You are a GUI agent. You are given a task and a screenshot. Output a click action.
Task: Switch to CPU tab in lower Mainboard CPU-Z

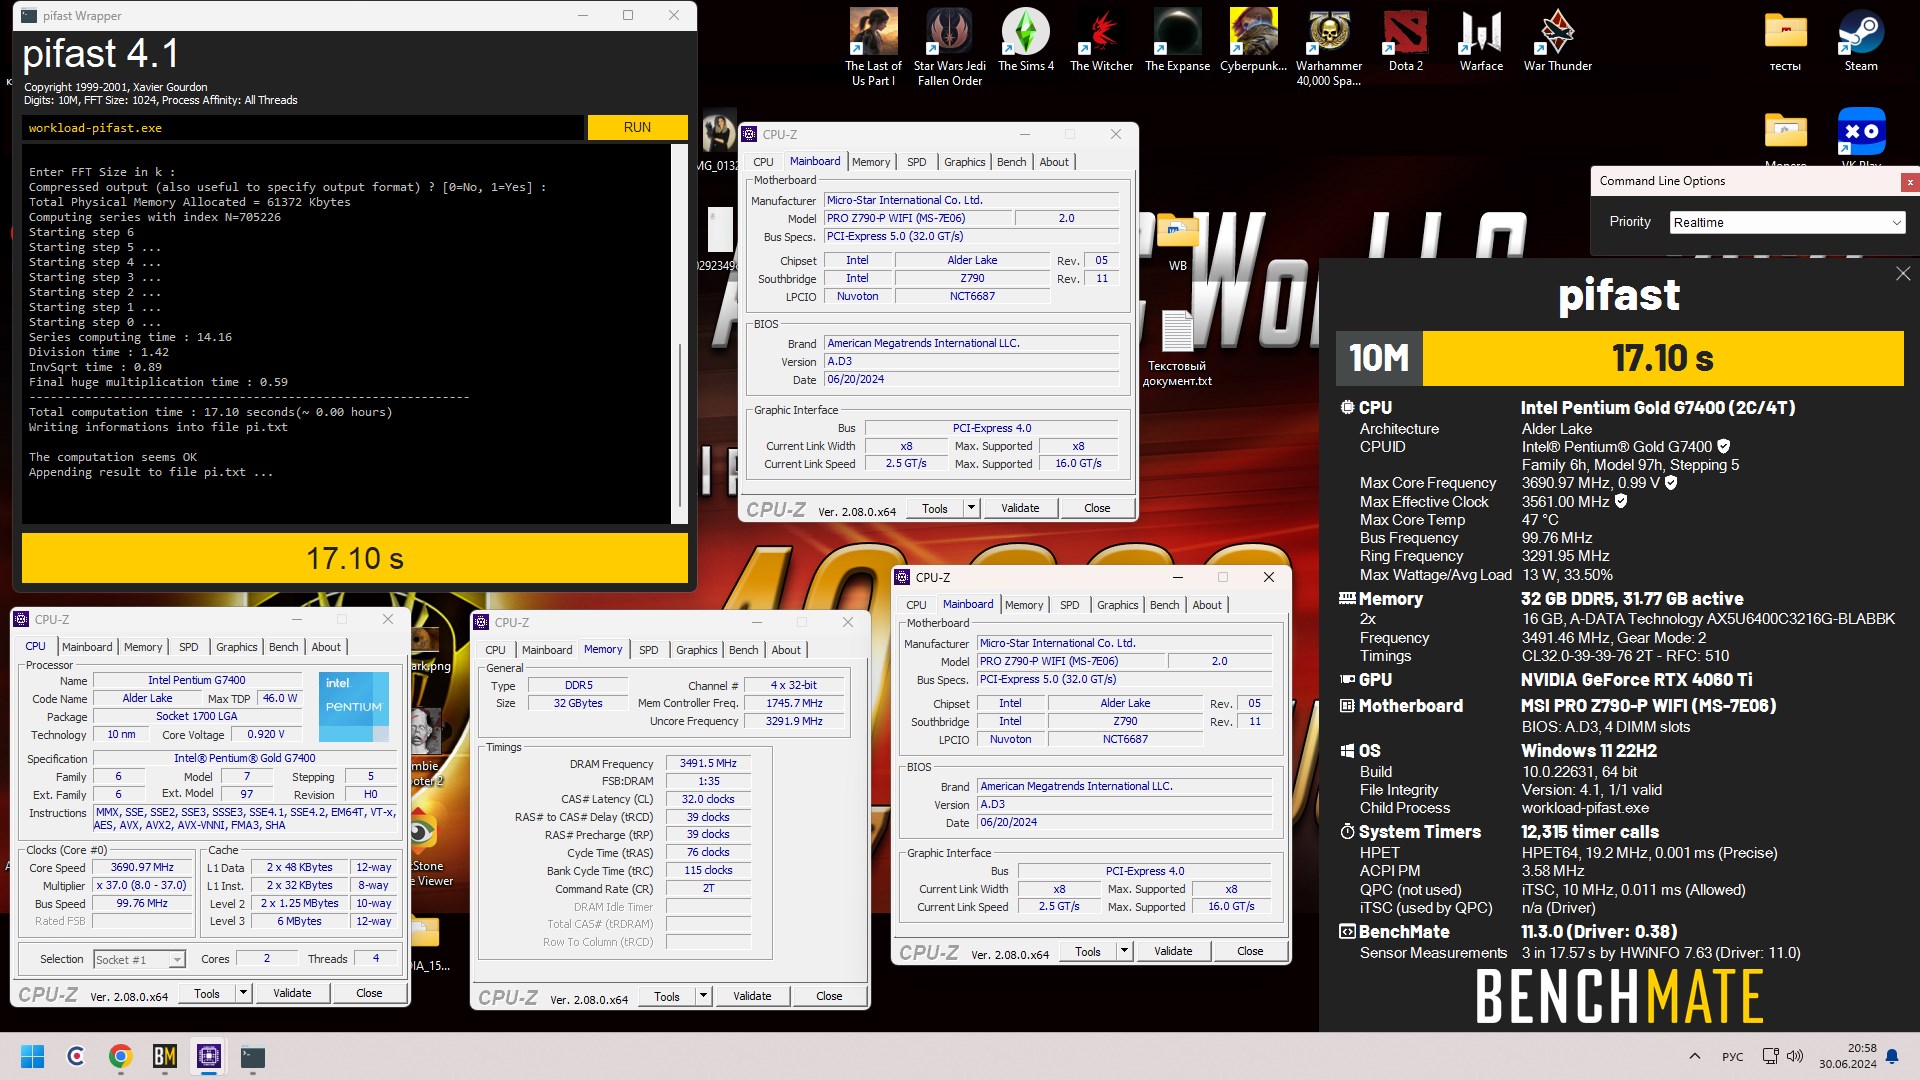916,605
